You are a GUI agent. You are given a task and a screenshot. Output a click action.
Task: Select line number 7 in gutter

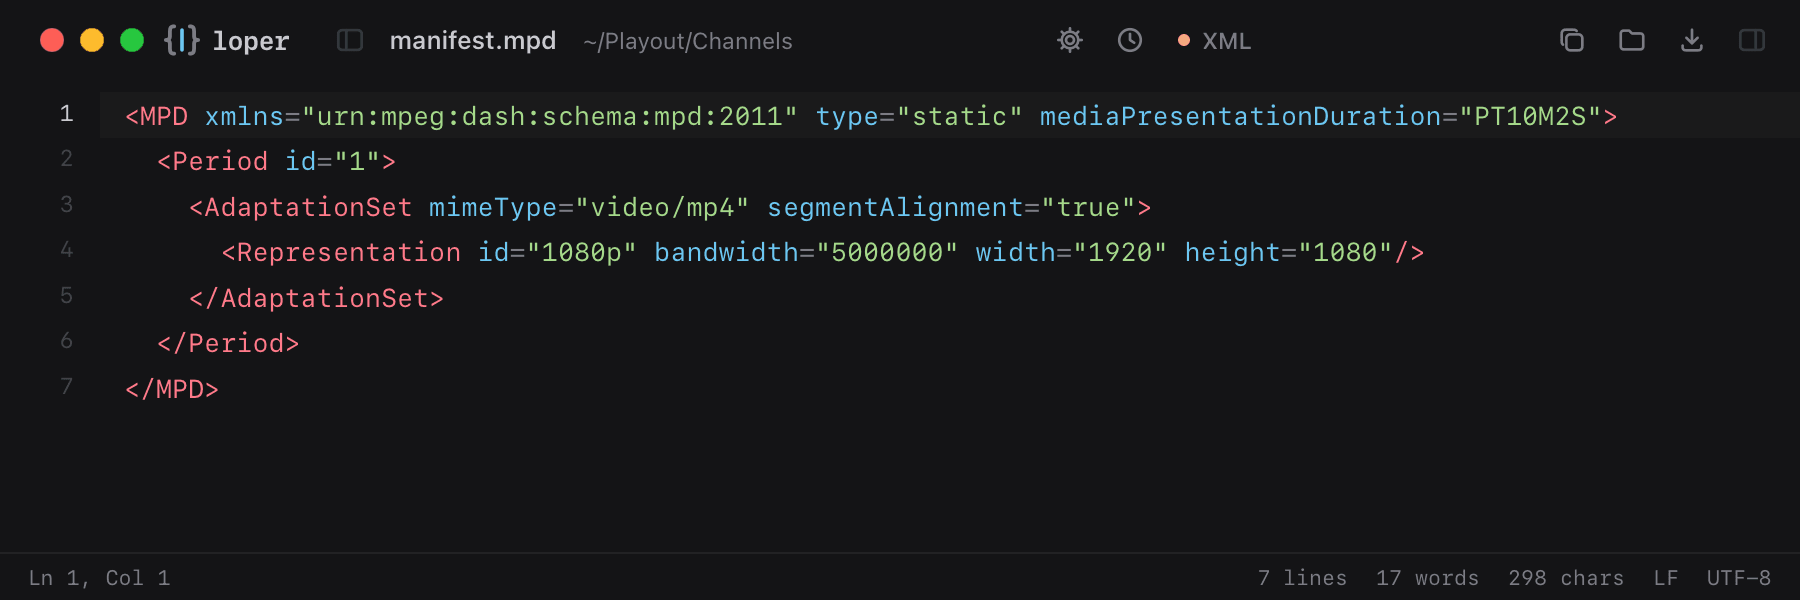click(66, 387)
